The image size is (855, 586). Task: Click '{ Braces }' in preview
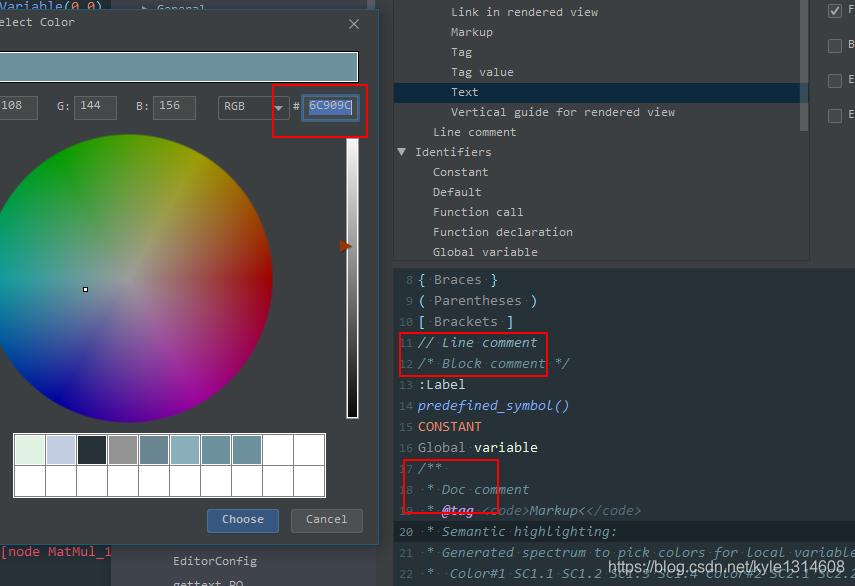pyautogui.click(x=458, y=280)
